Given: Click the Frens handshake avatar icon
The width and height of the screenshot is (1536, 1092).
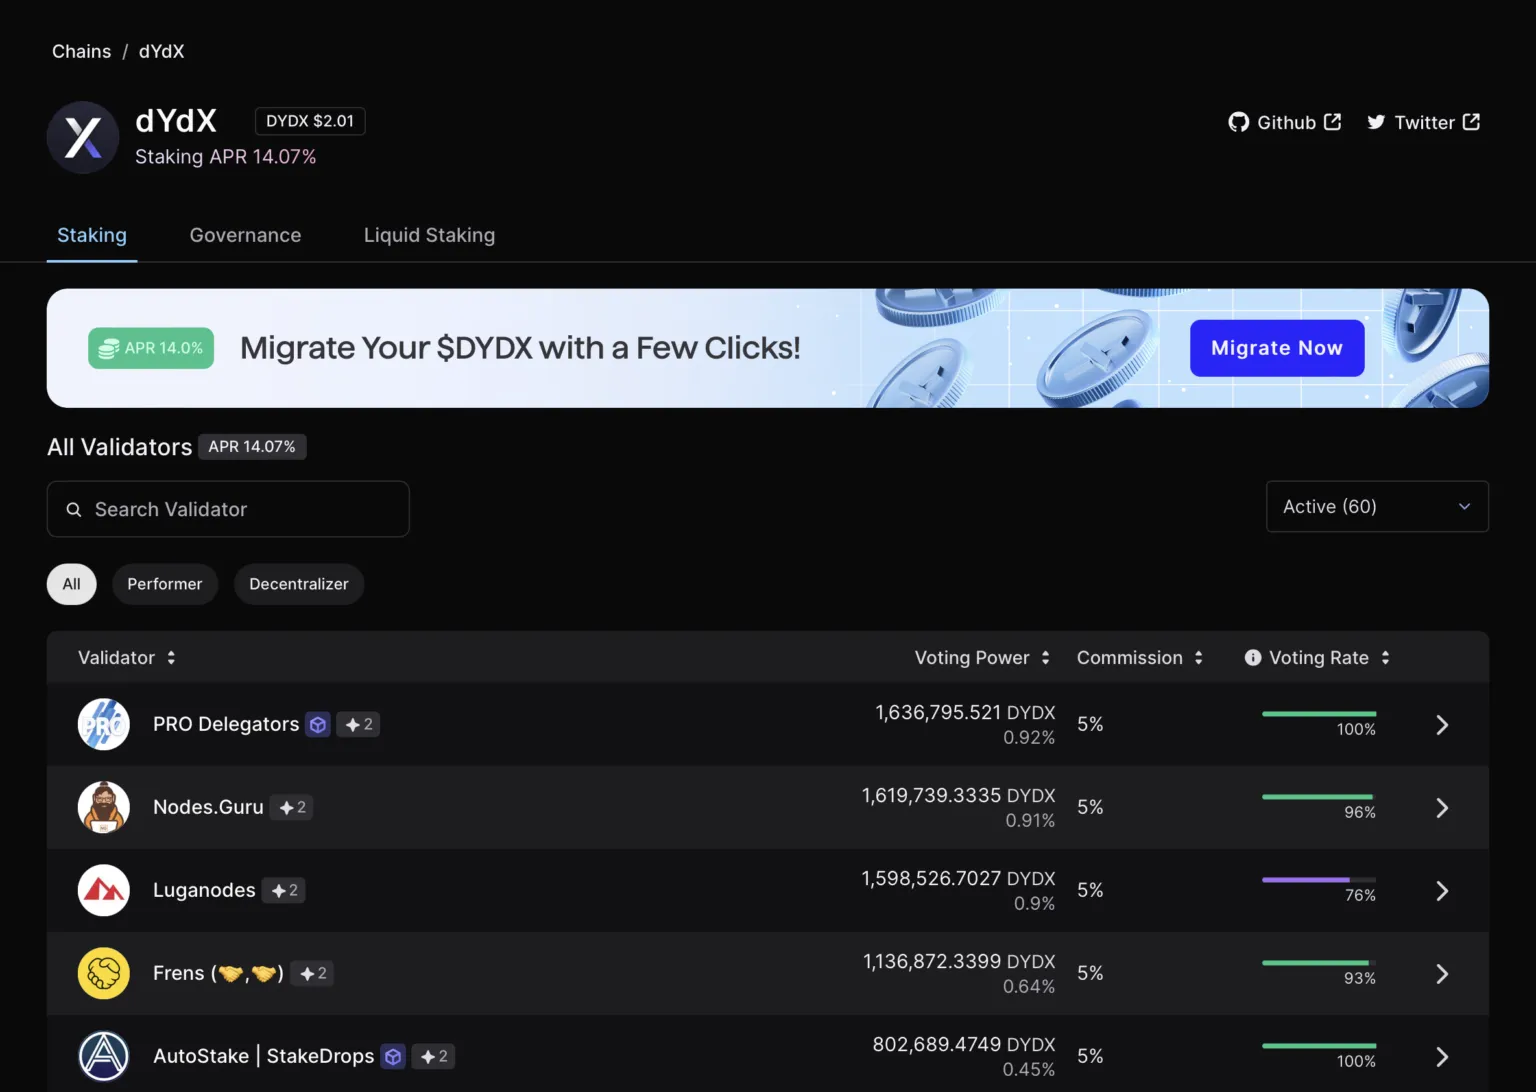Looking at the screenshot, I should (x=104, y=974).
